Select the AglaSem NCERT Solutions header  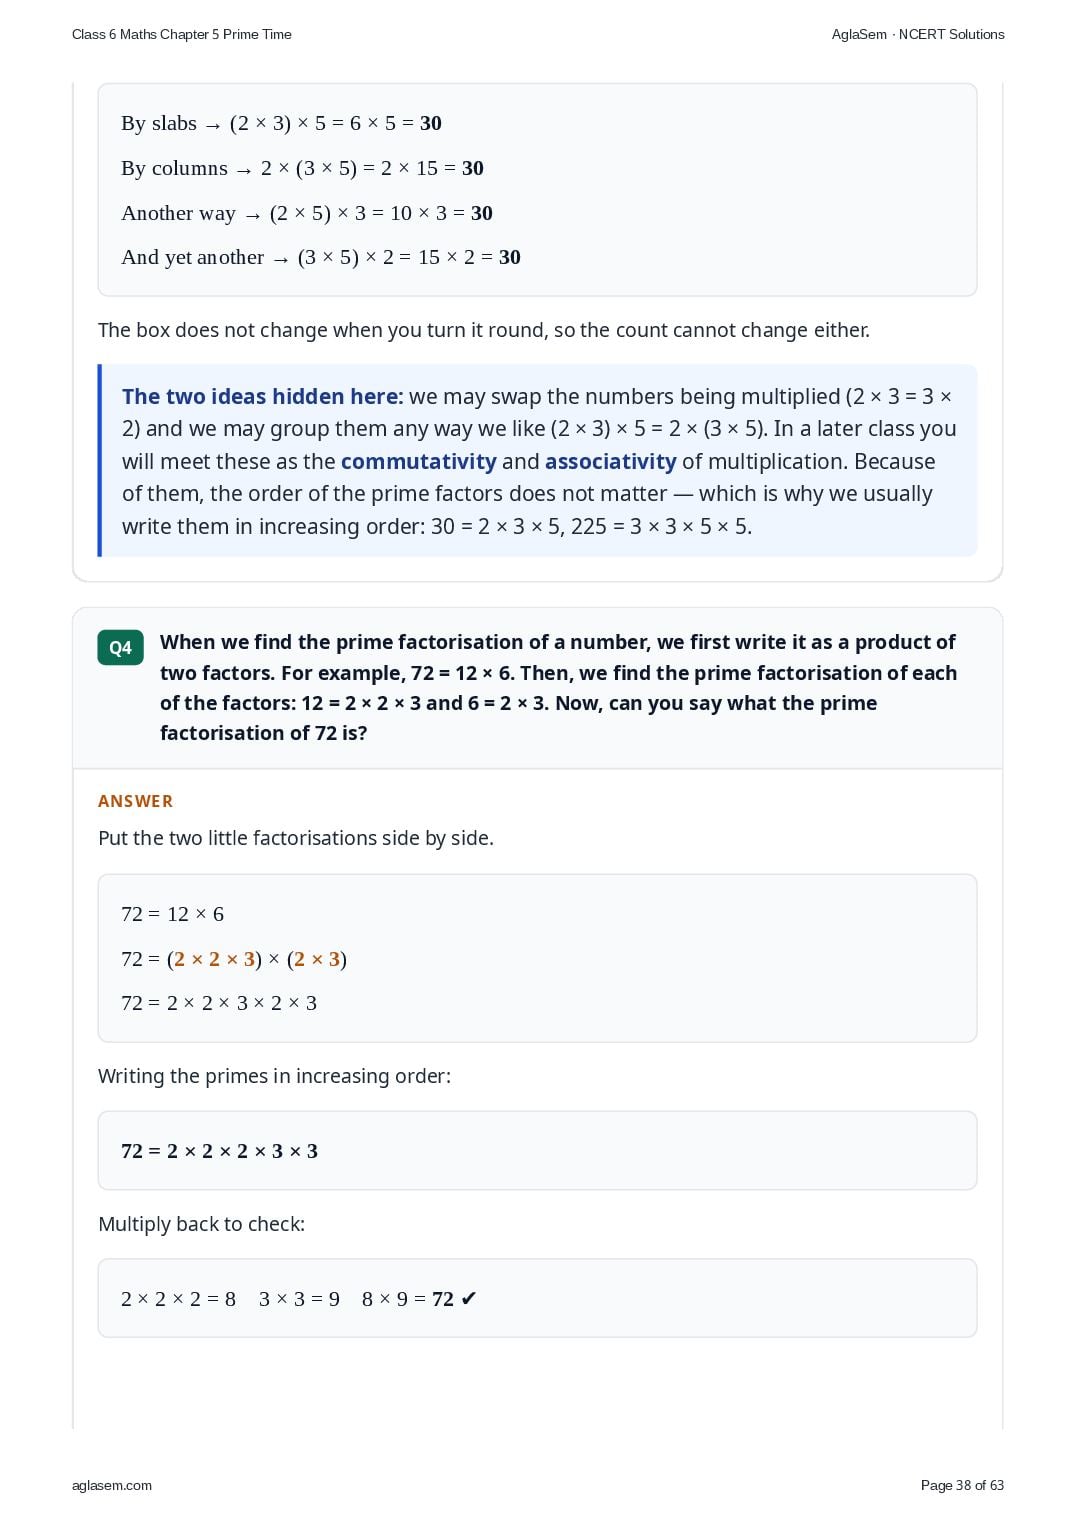(x=918, y=34)
